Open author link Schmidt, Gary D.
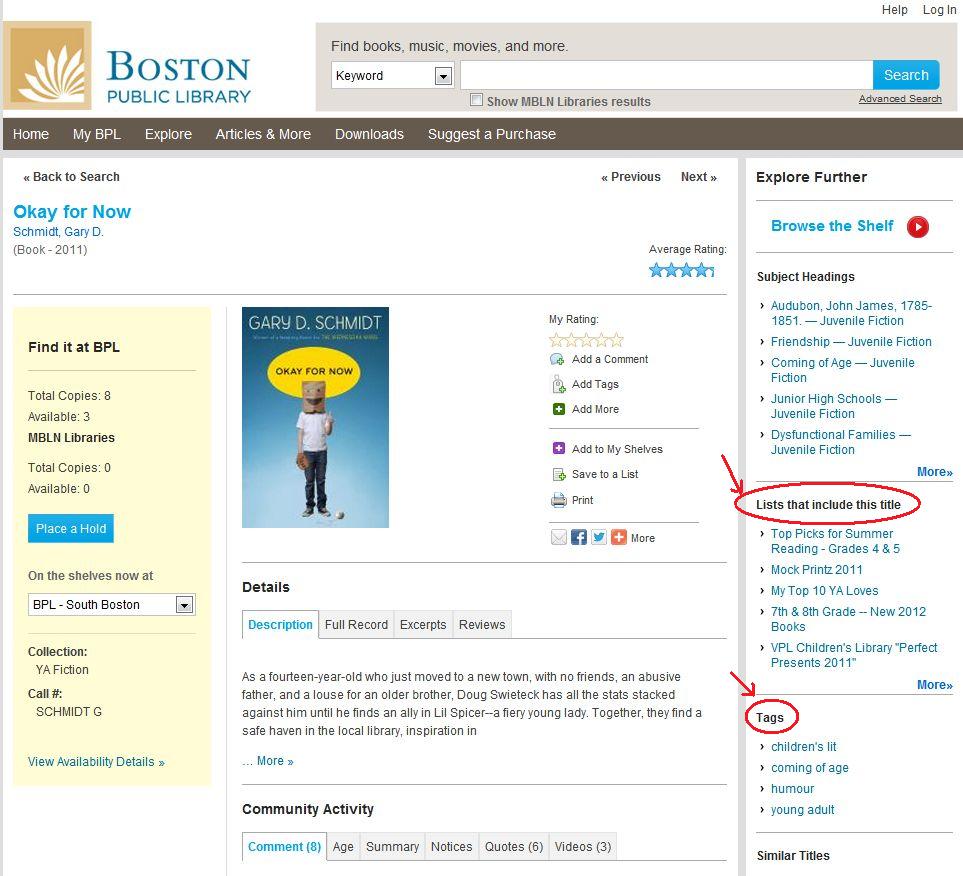This screenshot has width=963, height=876. pyautogui.click(x=58, y=232)
